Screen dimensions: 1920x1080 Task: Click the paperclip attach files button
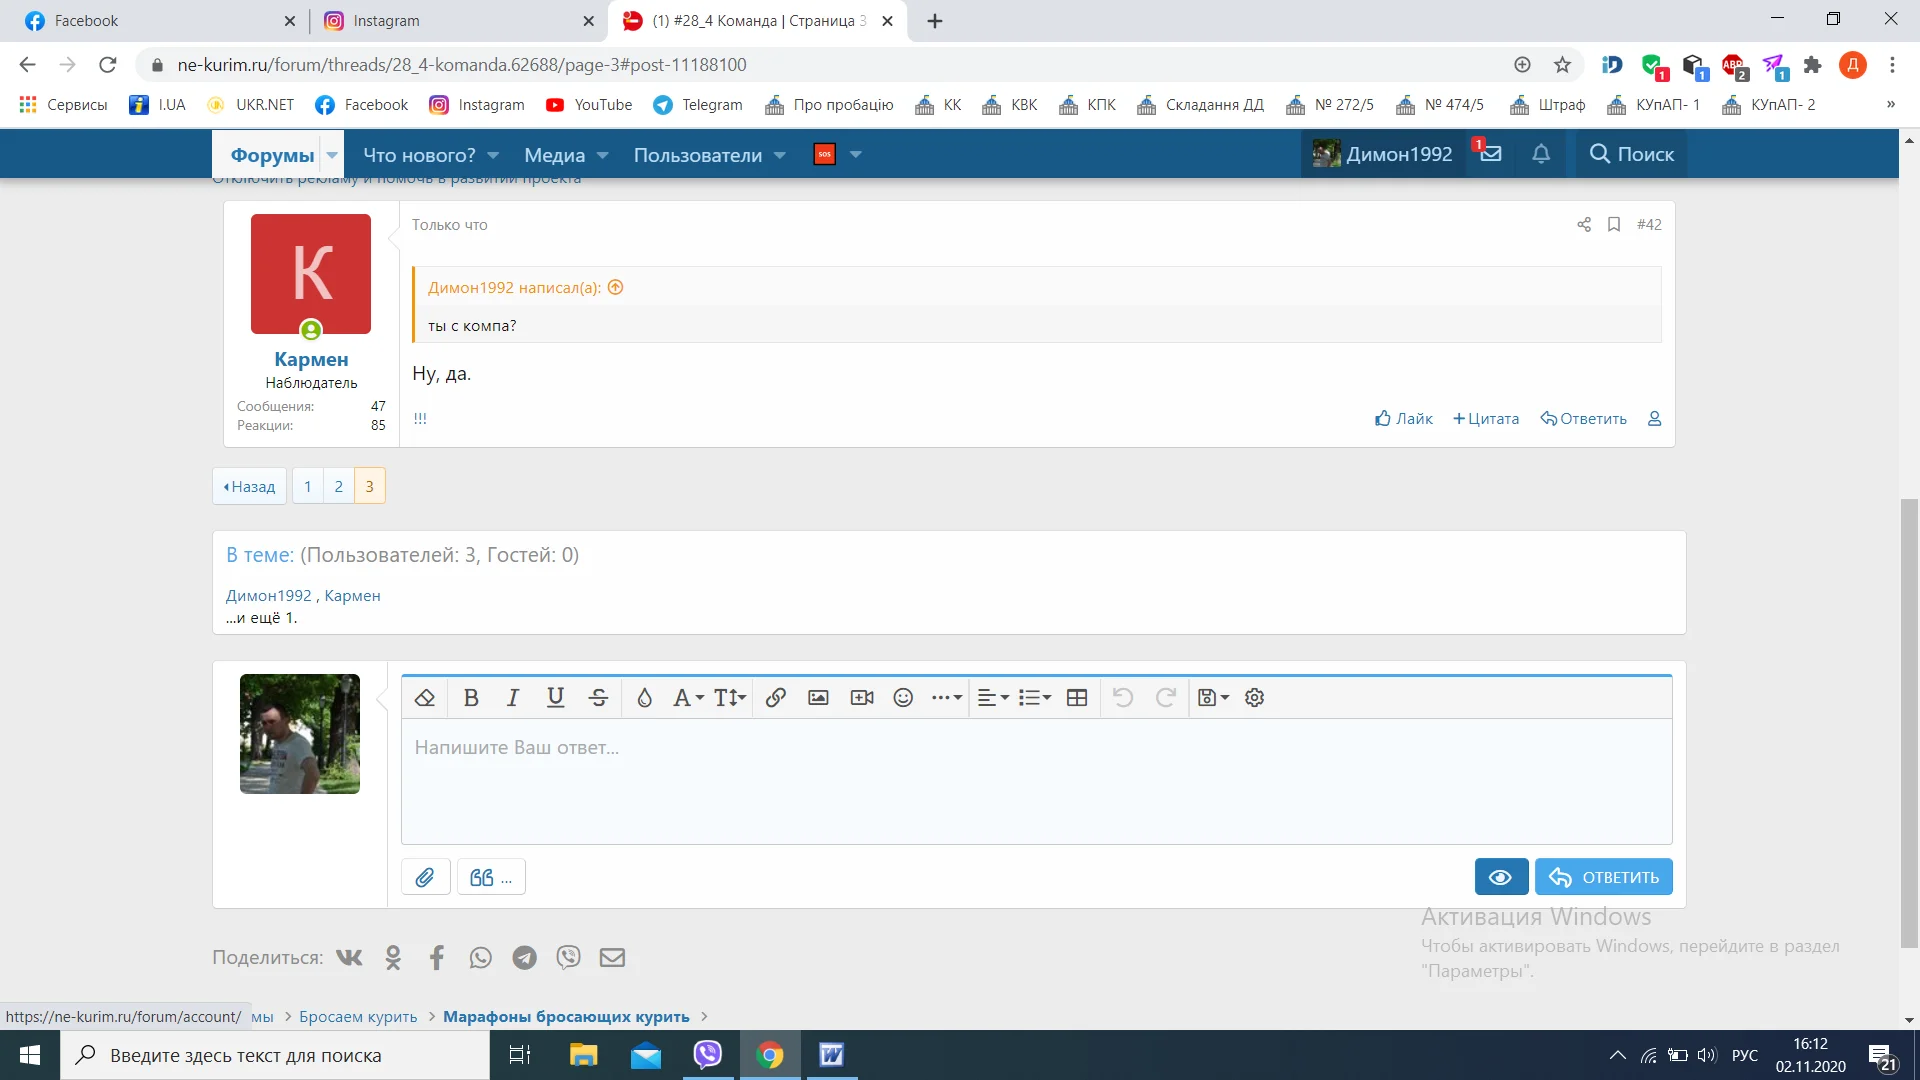pyautogui.click(x=425, y=877)
